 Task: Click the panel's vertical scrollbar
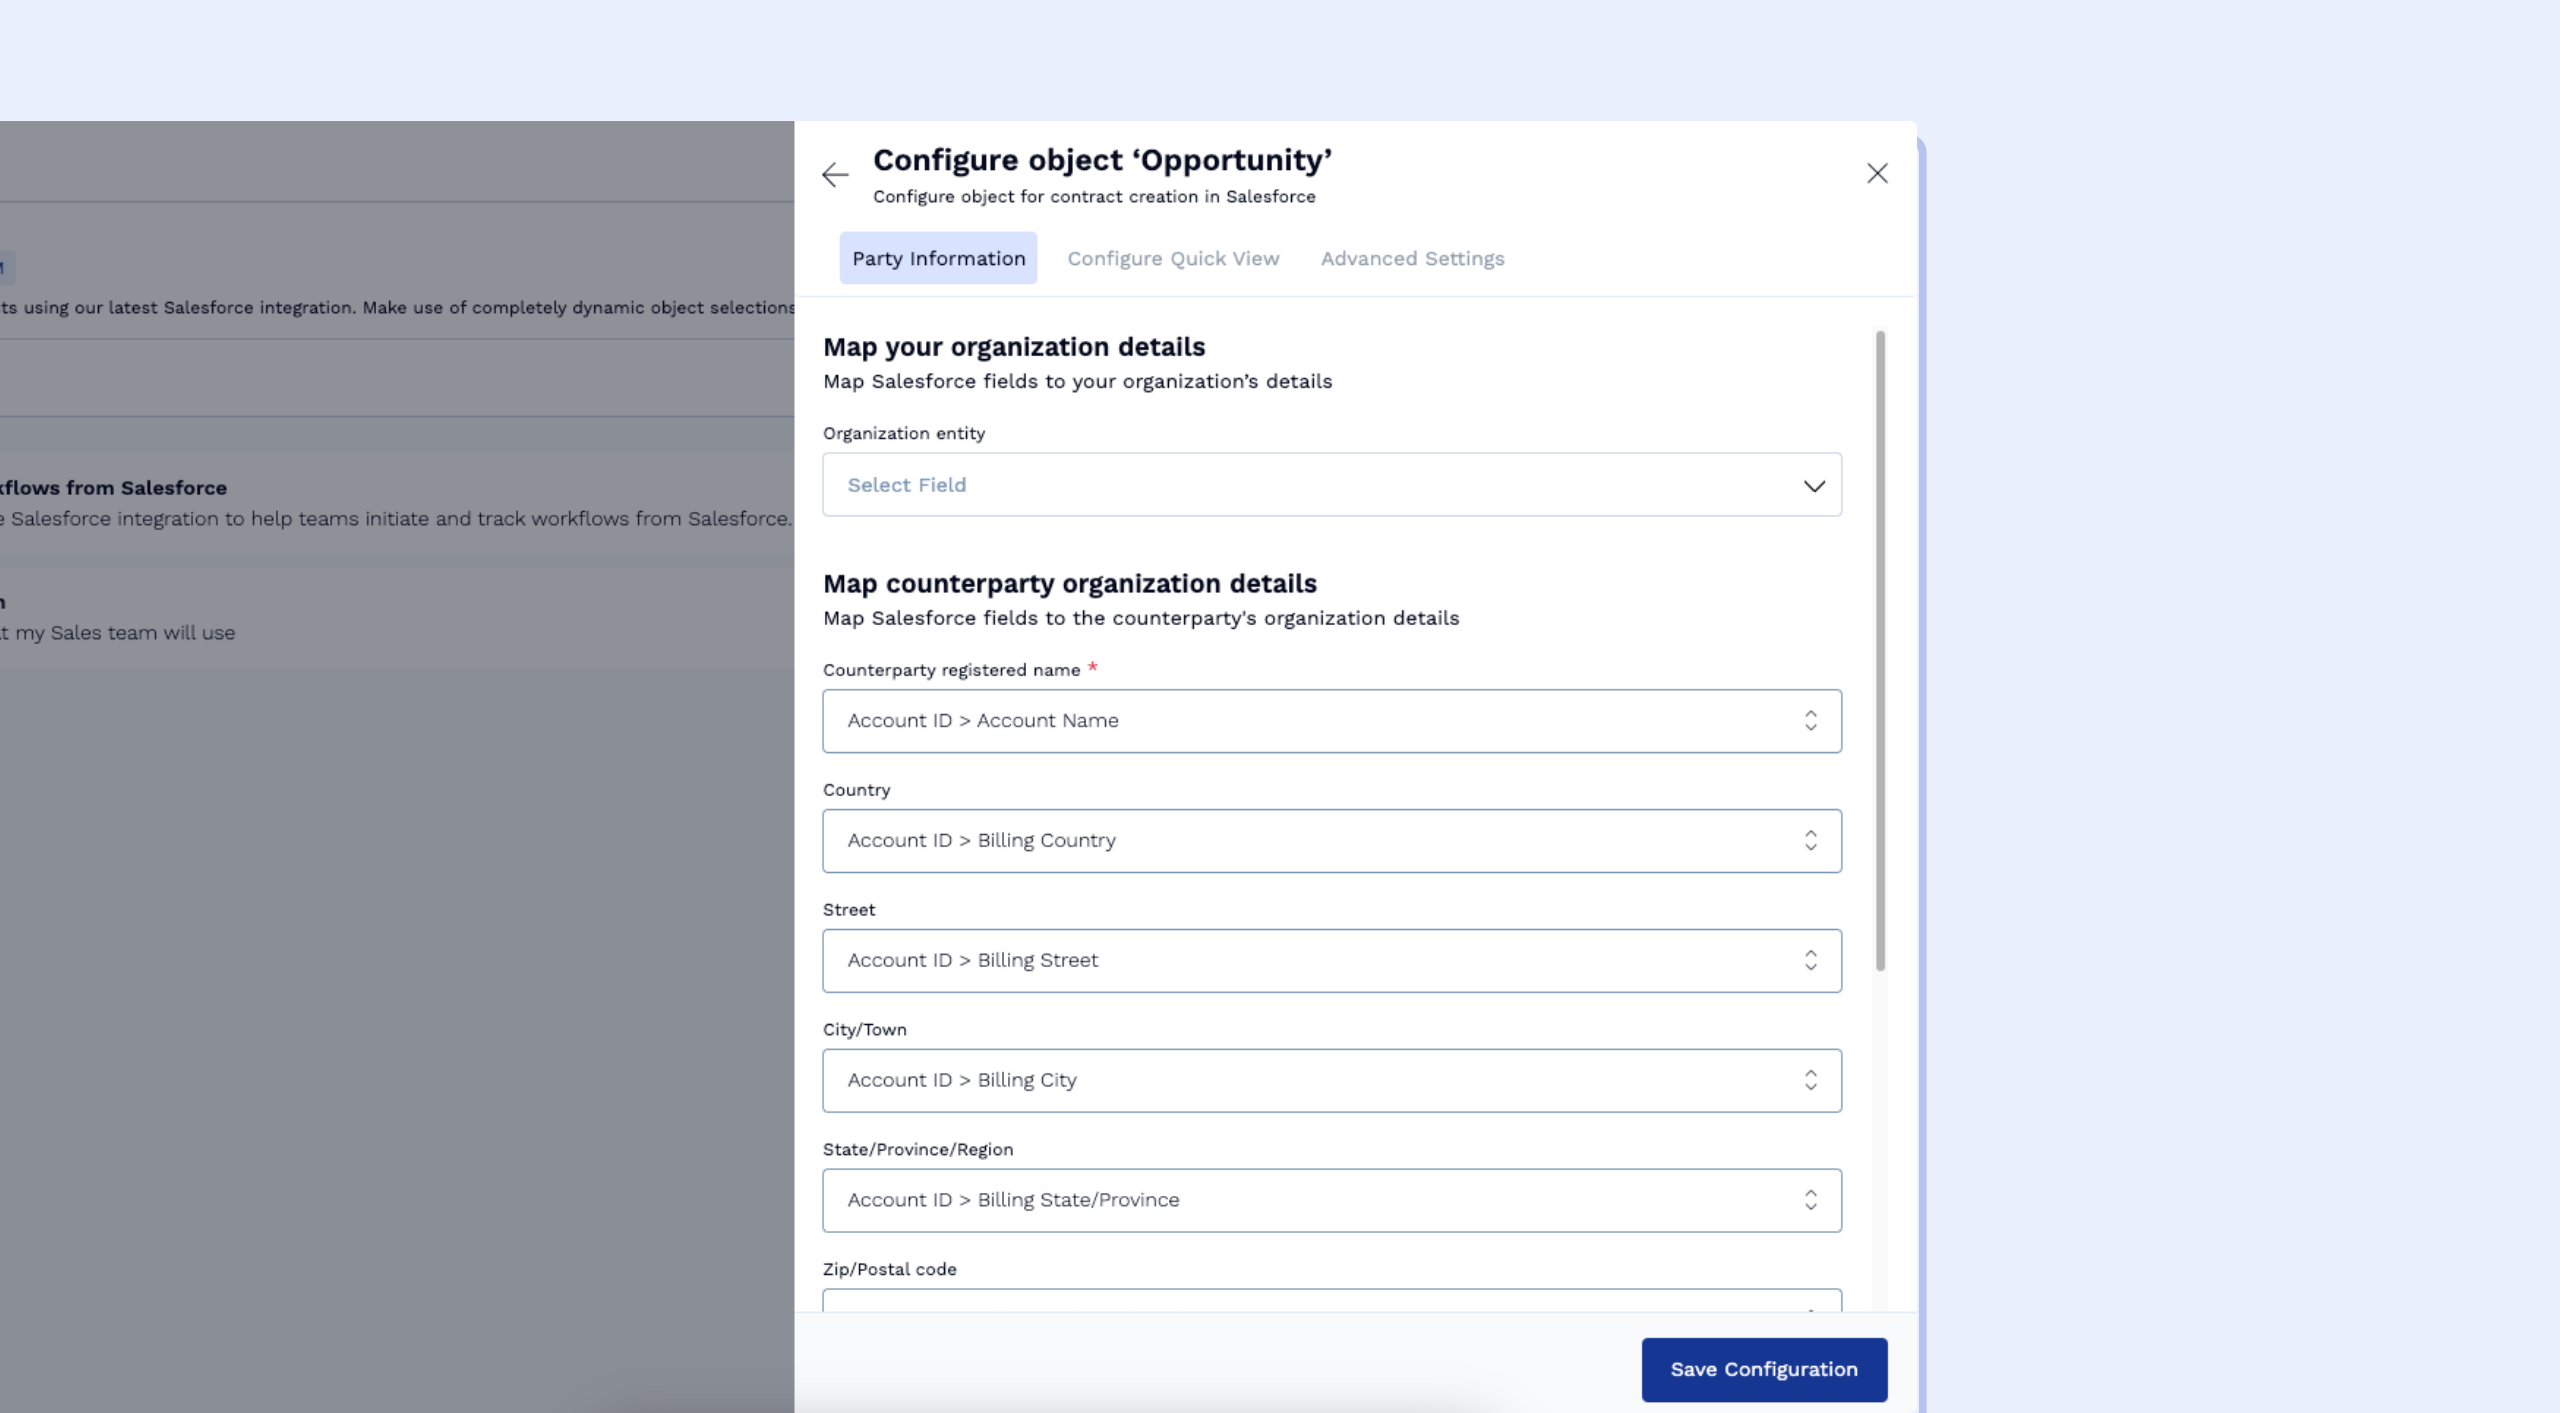(x=1880, y=650)
